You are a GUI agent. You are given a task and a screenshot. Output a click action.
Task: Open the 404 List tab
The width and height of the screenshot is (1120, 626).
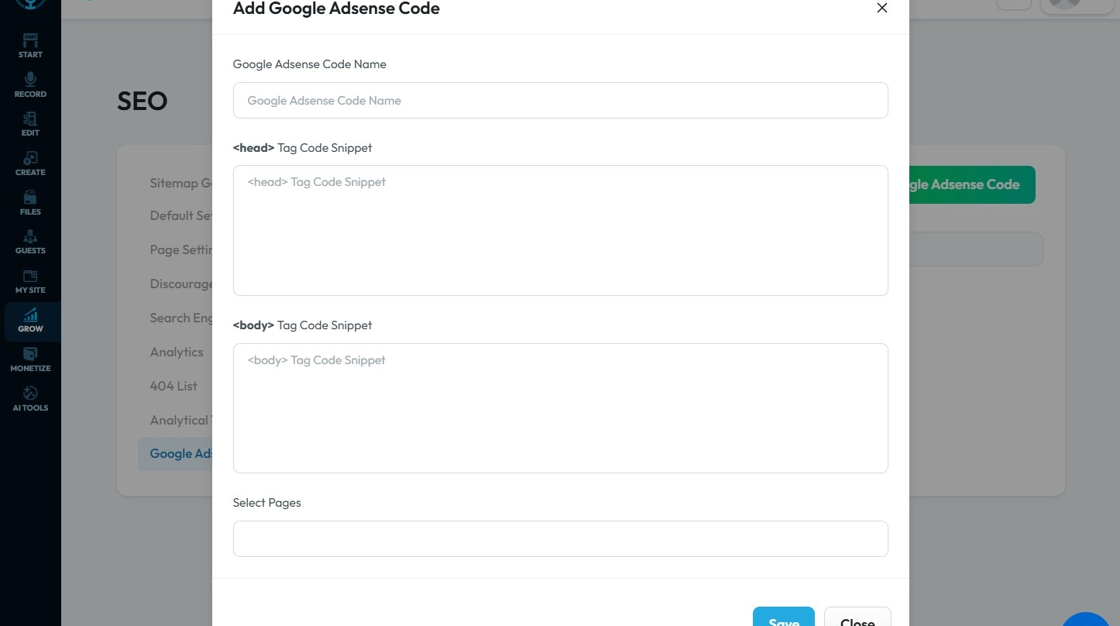click(x=174, y=386)
